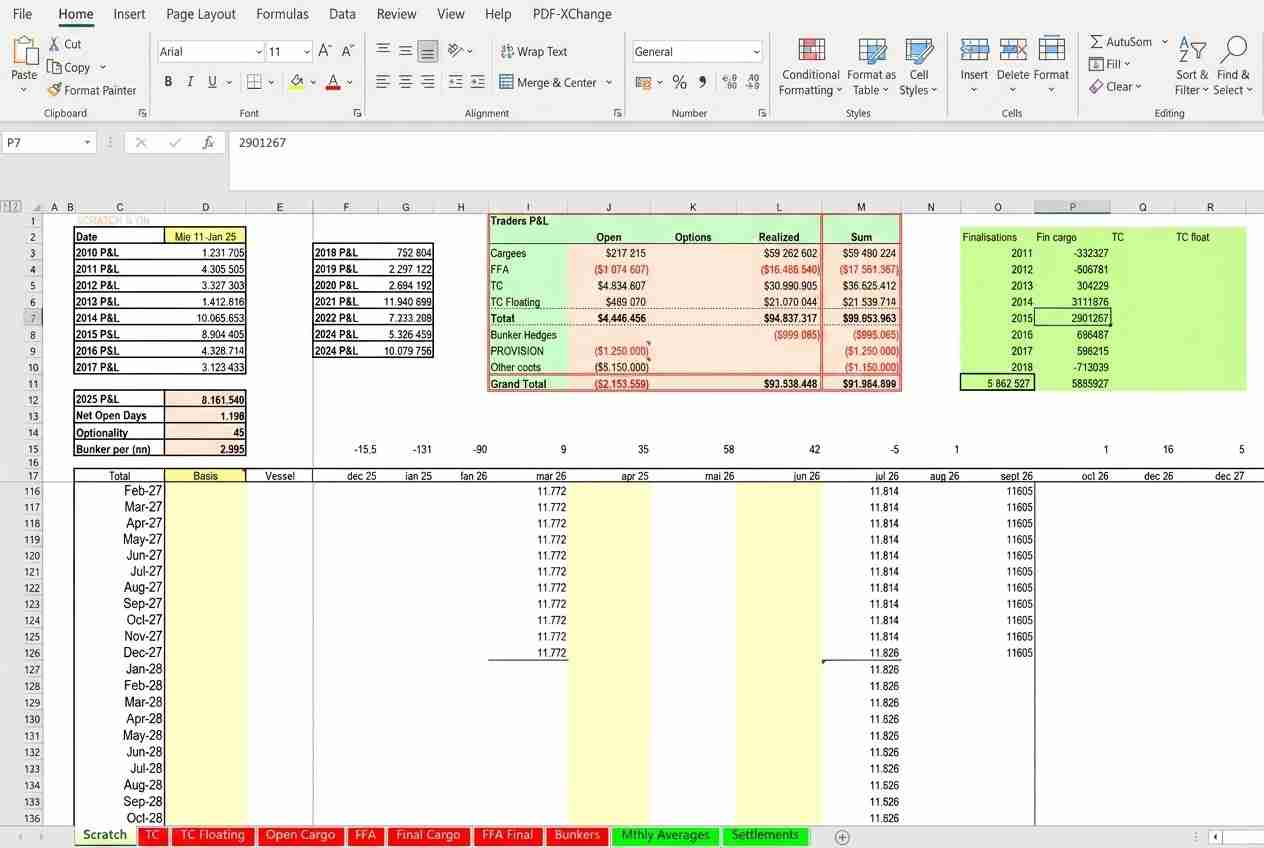1264x848 pixels.
Task: Apply cell borders icon
Action: [254, 82]
